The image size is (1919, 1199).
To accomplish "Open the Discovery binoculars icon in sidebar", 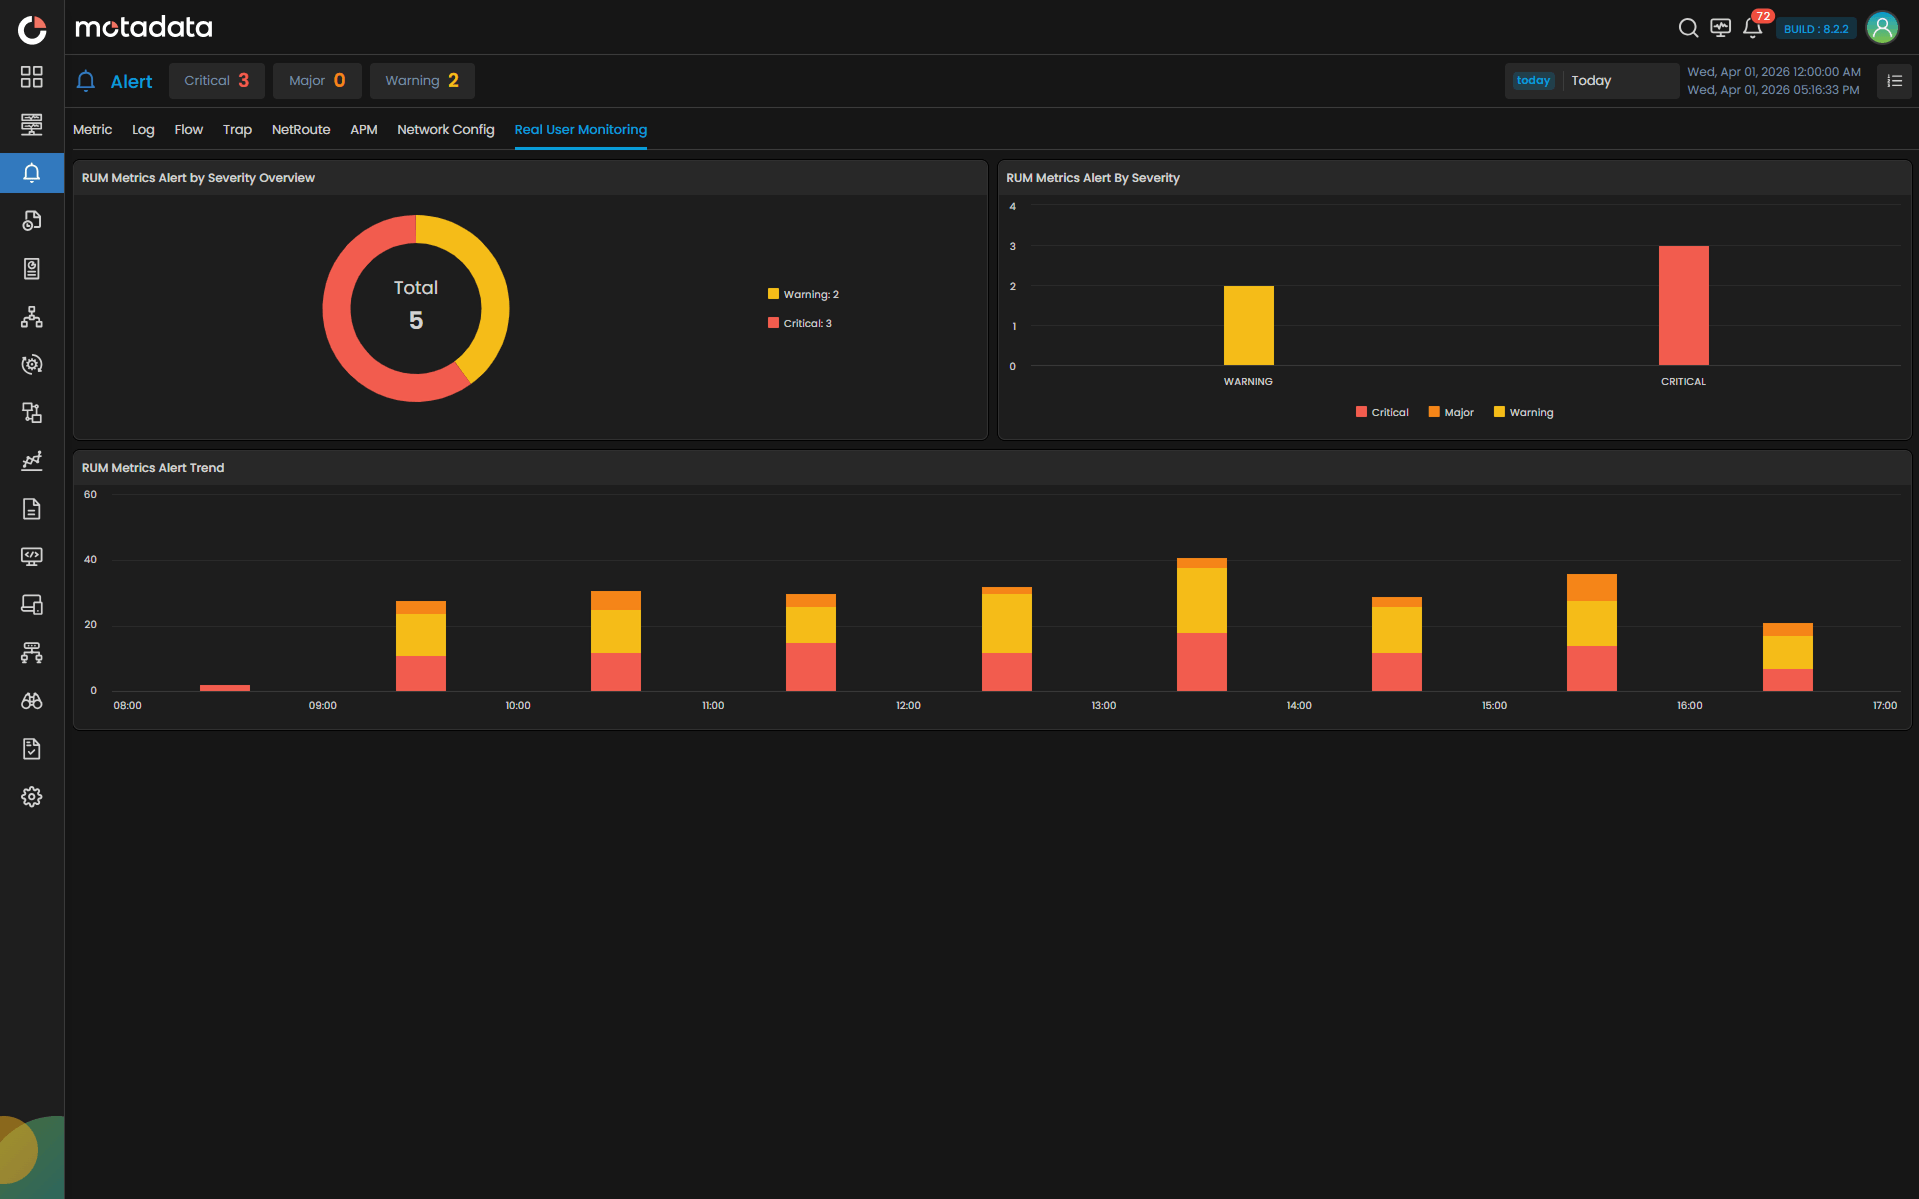I will point(32,700).
